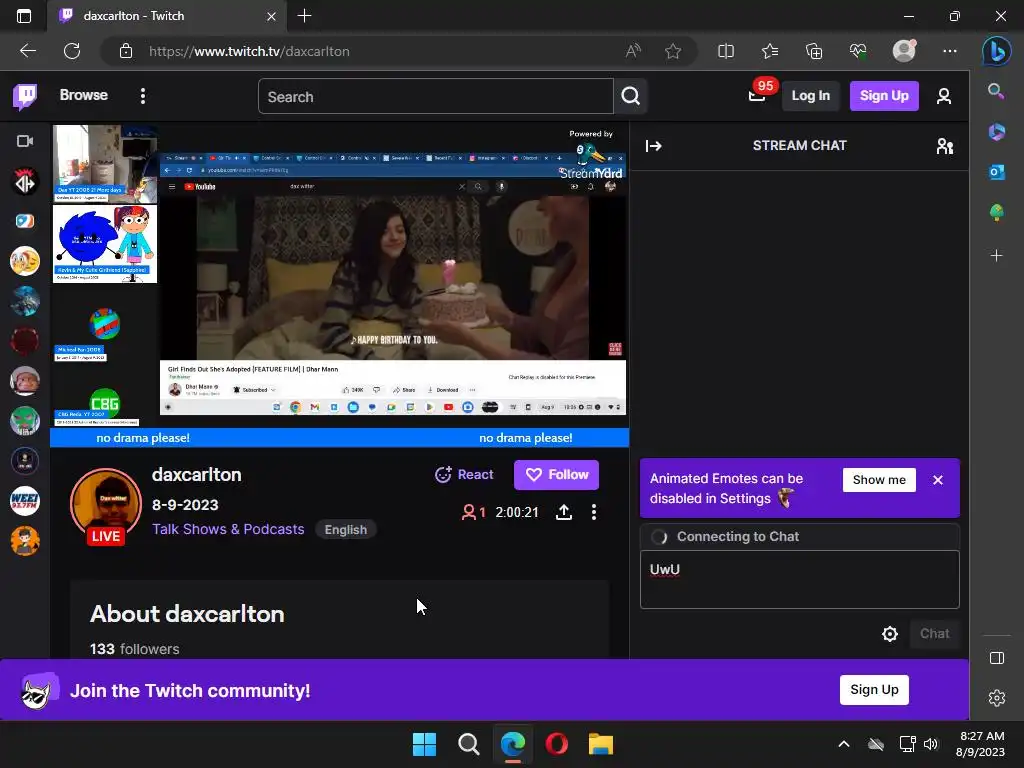Open Talk Shows & Podcasts category link
1024x768 pixels.
(228, 529)
